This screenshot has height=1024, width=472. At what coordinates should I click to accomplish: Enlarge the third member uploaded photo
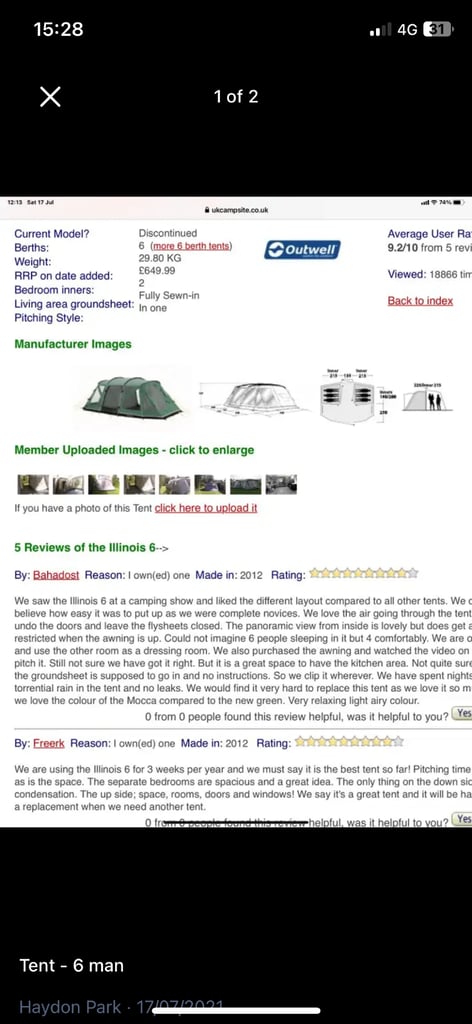(x=103, y=484)
